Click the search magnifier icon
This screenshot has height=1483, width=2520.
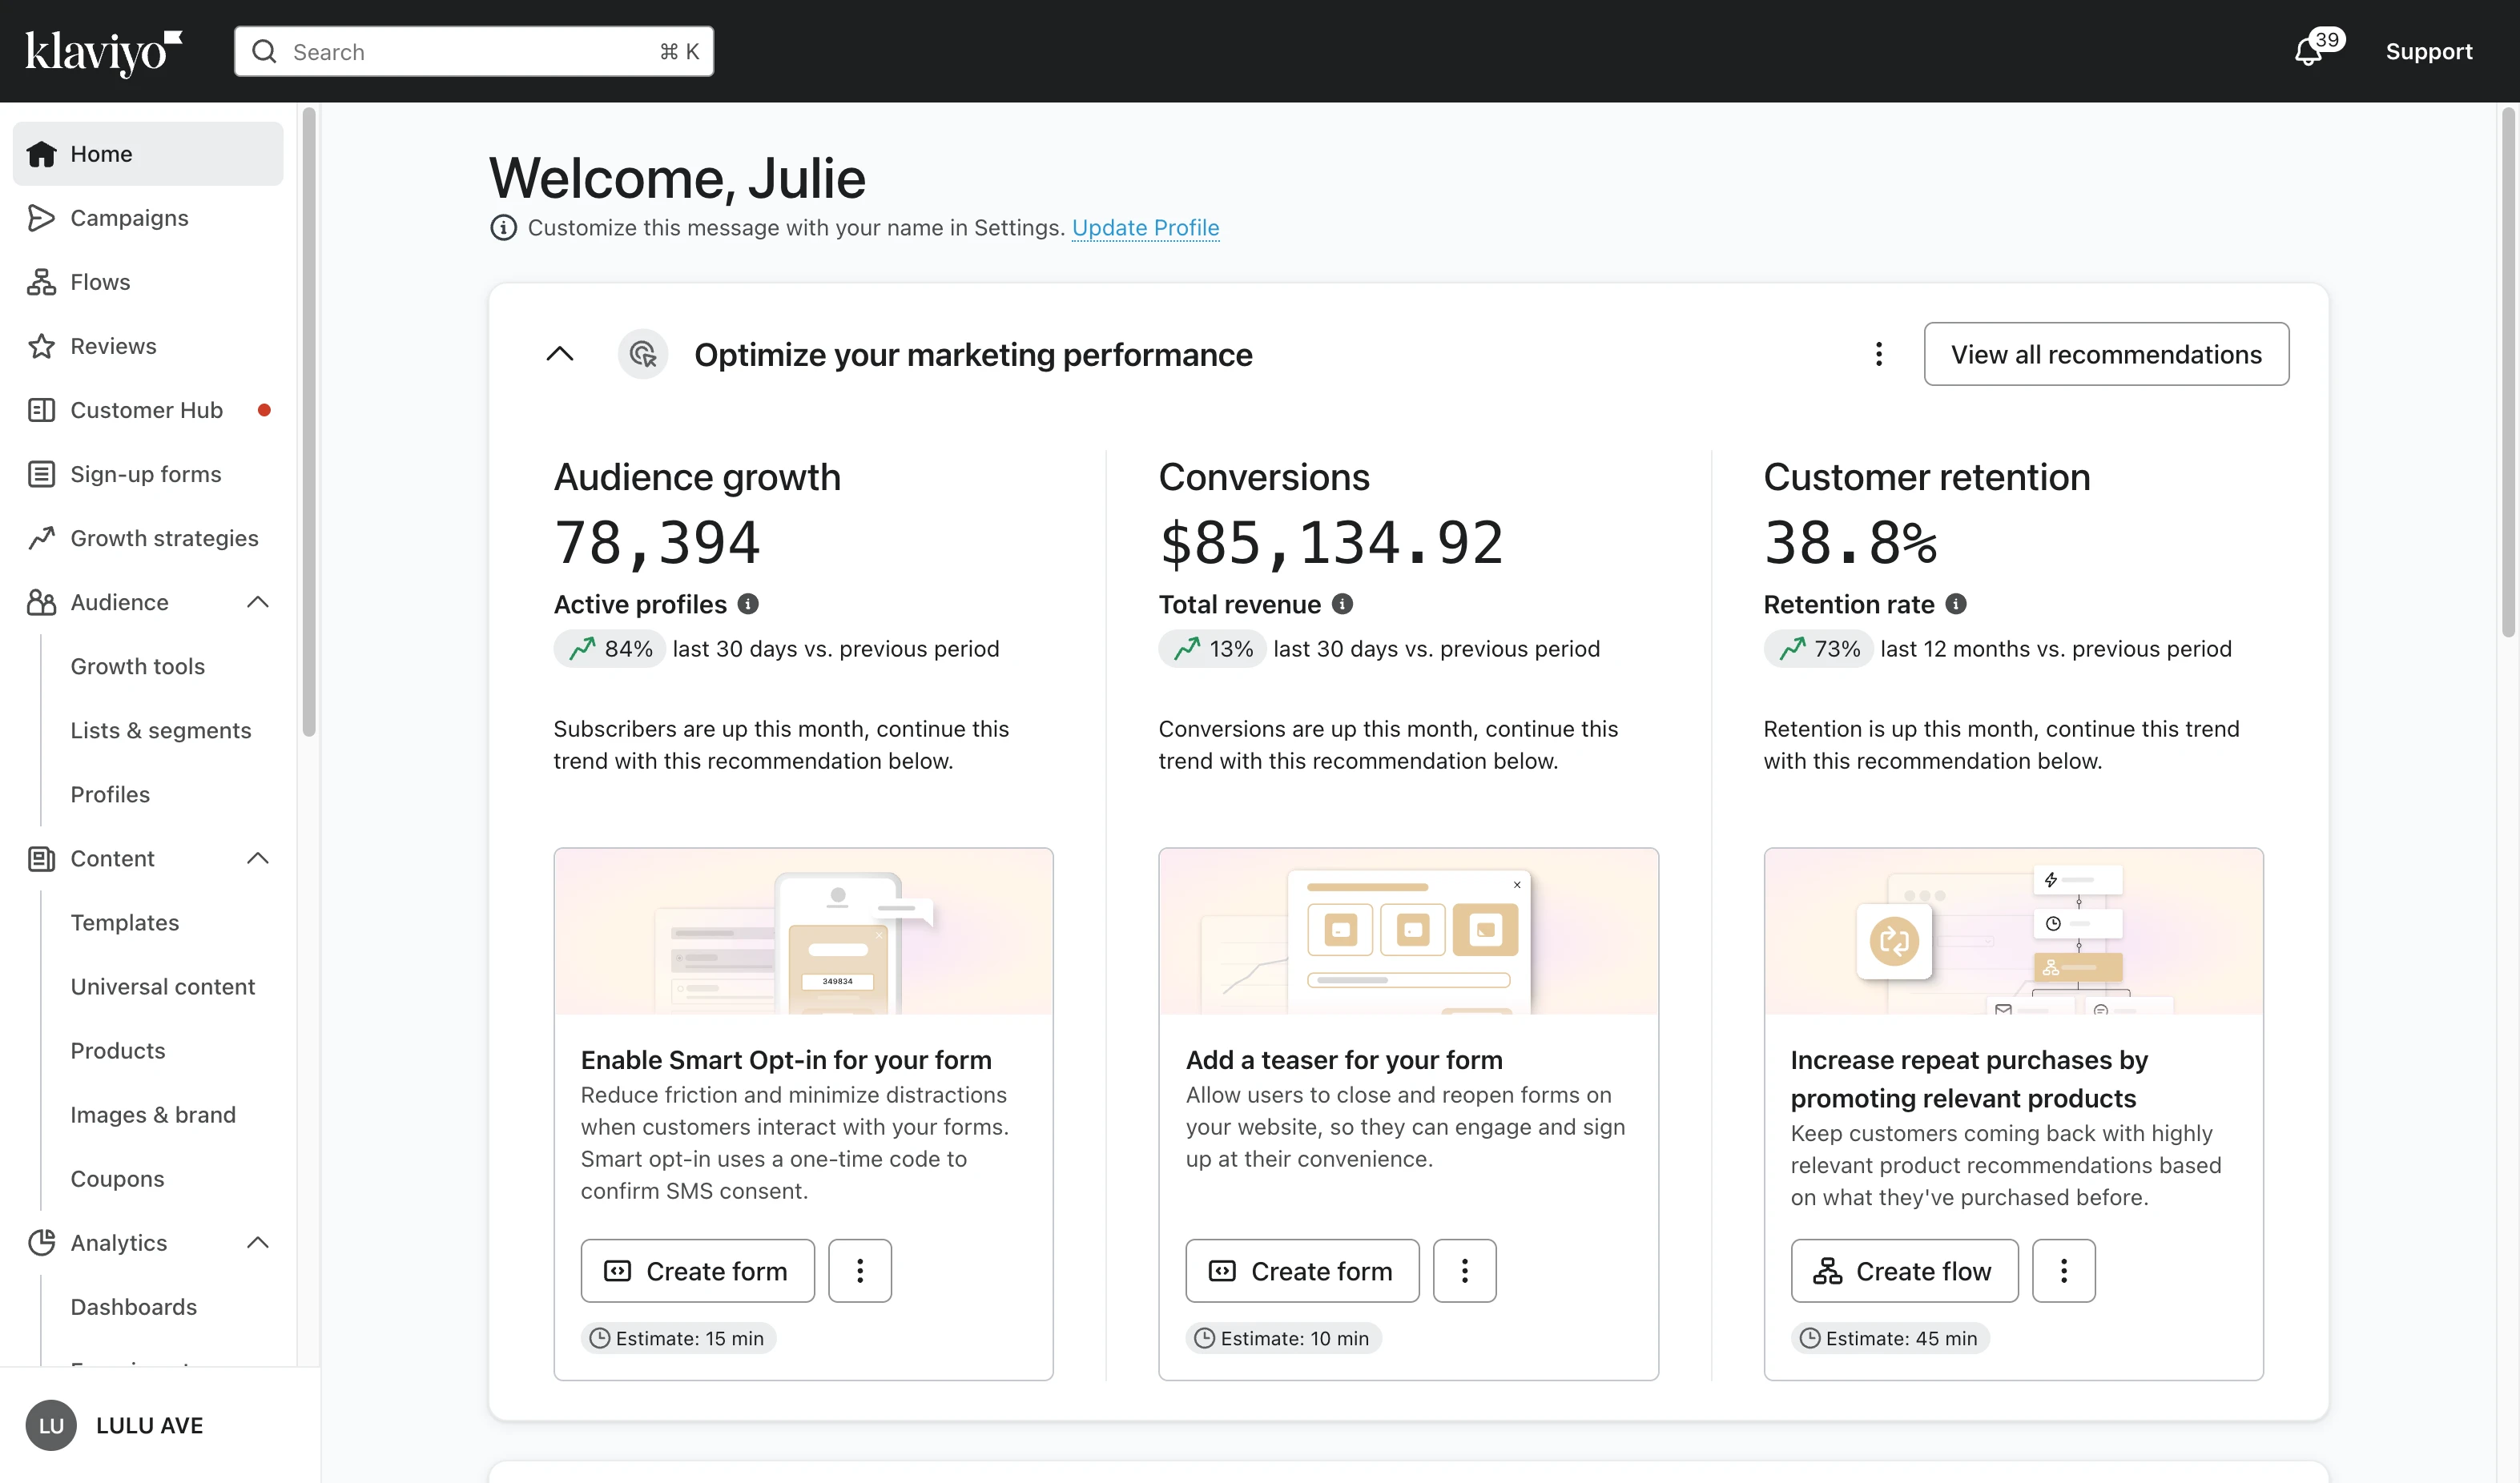(264, 51)
